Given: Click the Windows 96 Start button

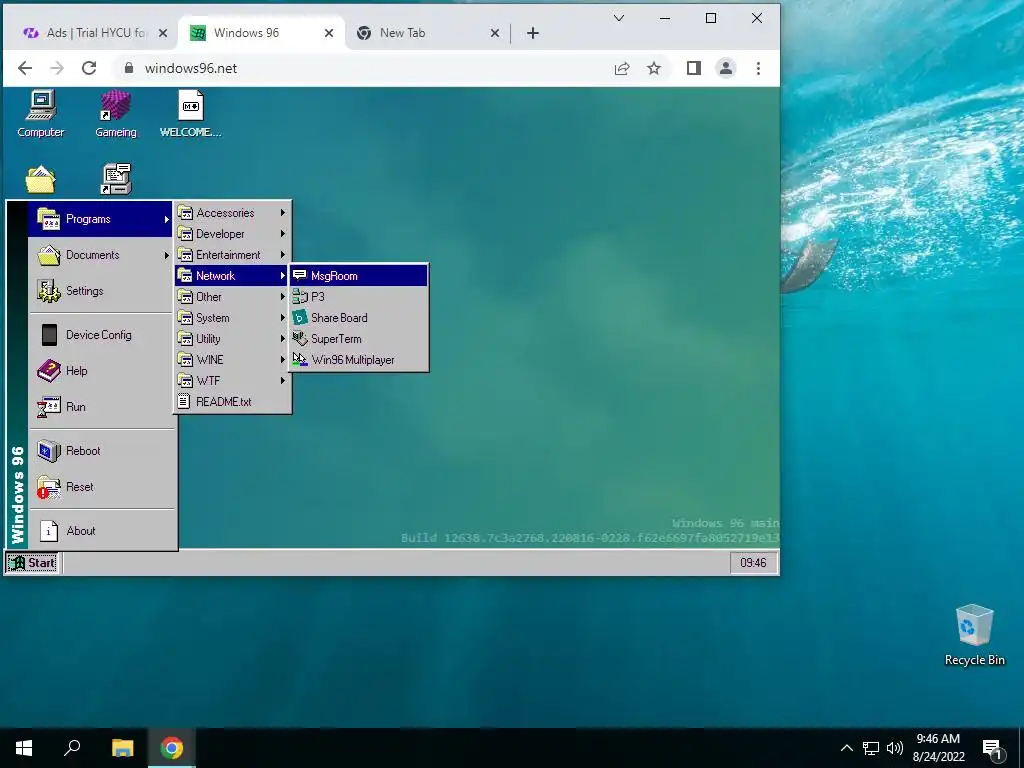Looking at the screenshot, I should (x=32, y=563).
